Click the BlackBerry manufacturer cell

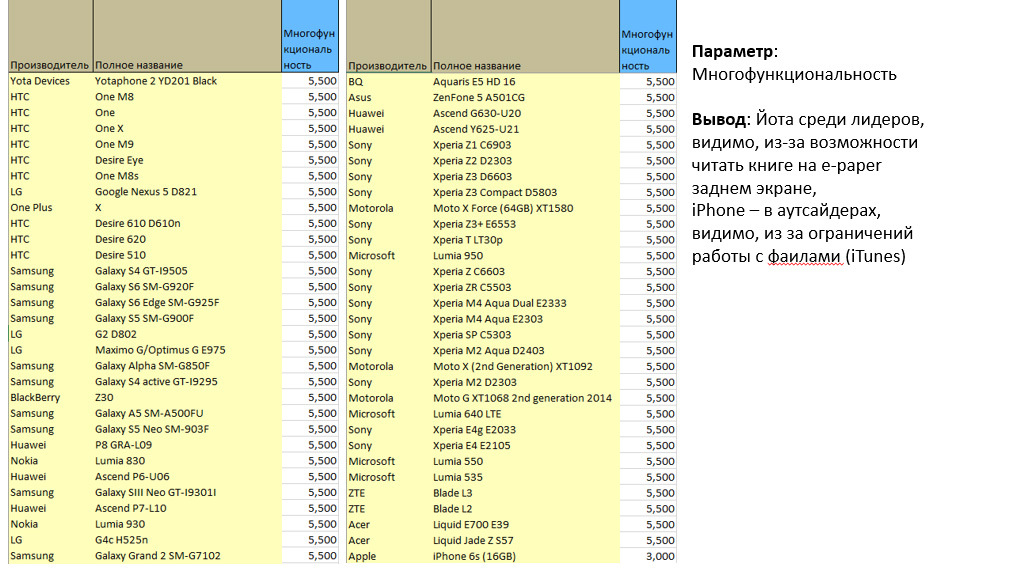51,397
